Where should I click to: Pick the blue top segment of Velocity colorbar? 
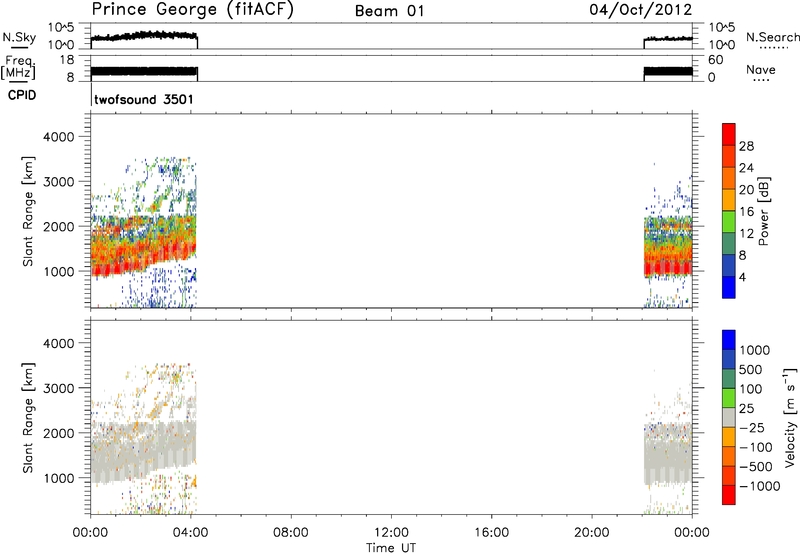click(729, 339)
